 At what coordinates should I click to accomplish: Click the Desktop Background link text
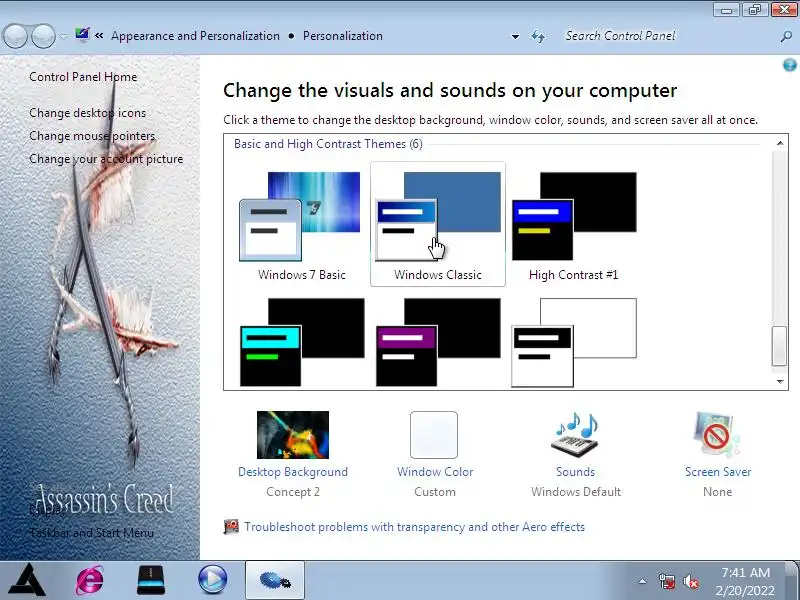point(293,472)
